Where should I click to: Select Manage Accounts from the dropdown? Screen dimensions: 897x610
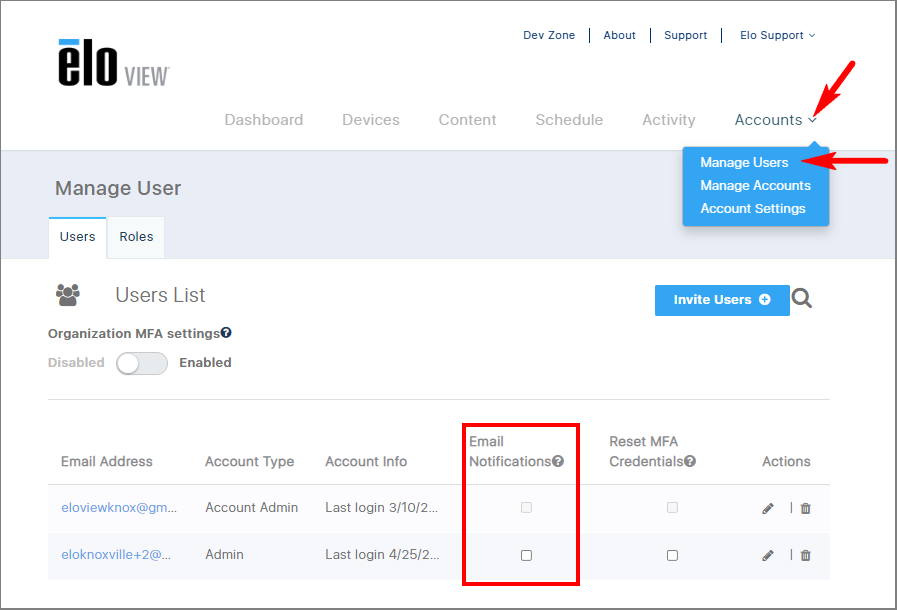(x=755, y=185)
